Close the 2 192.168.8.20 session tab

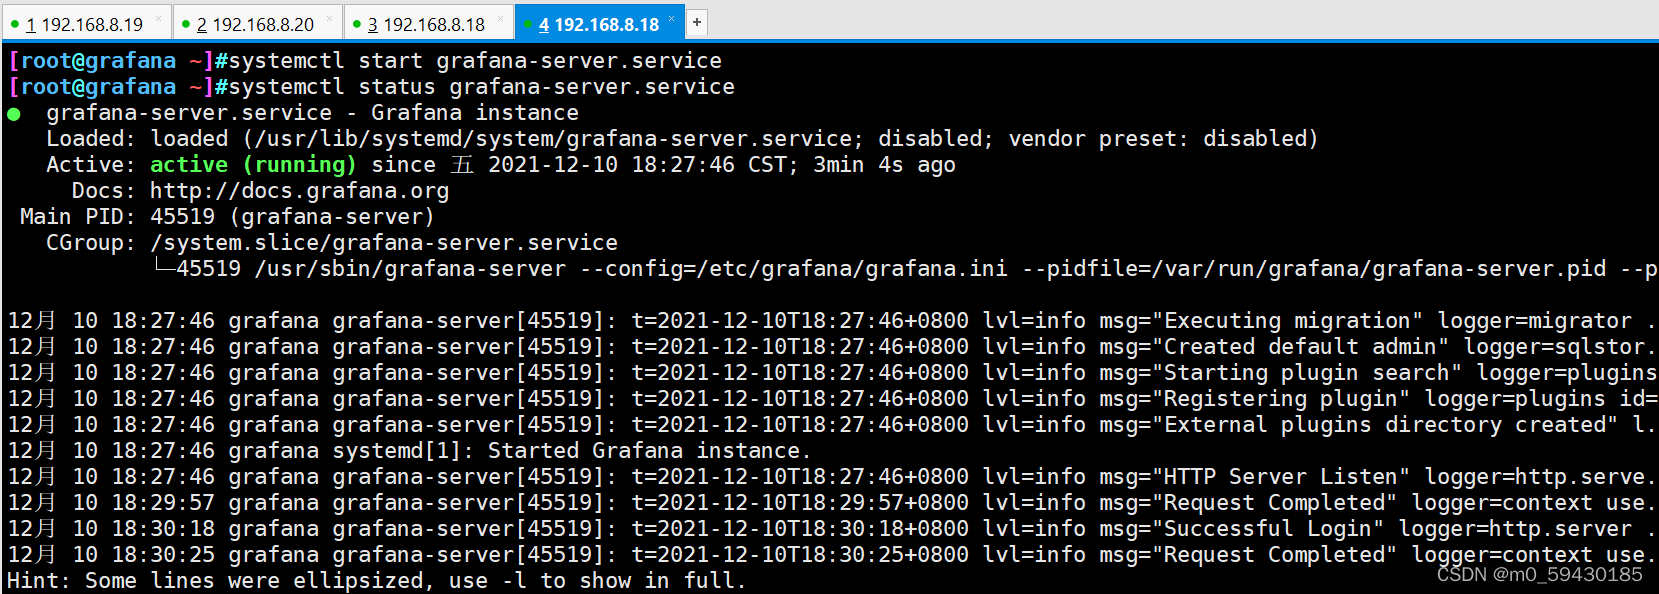coord(329,19)
